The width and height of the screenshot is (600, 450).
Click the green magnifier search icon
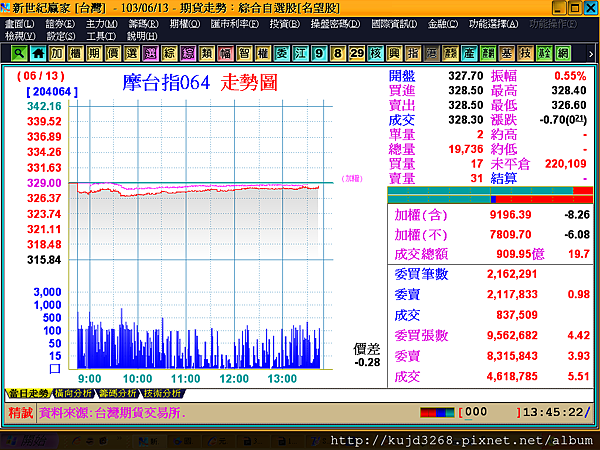tap(19, 54)
